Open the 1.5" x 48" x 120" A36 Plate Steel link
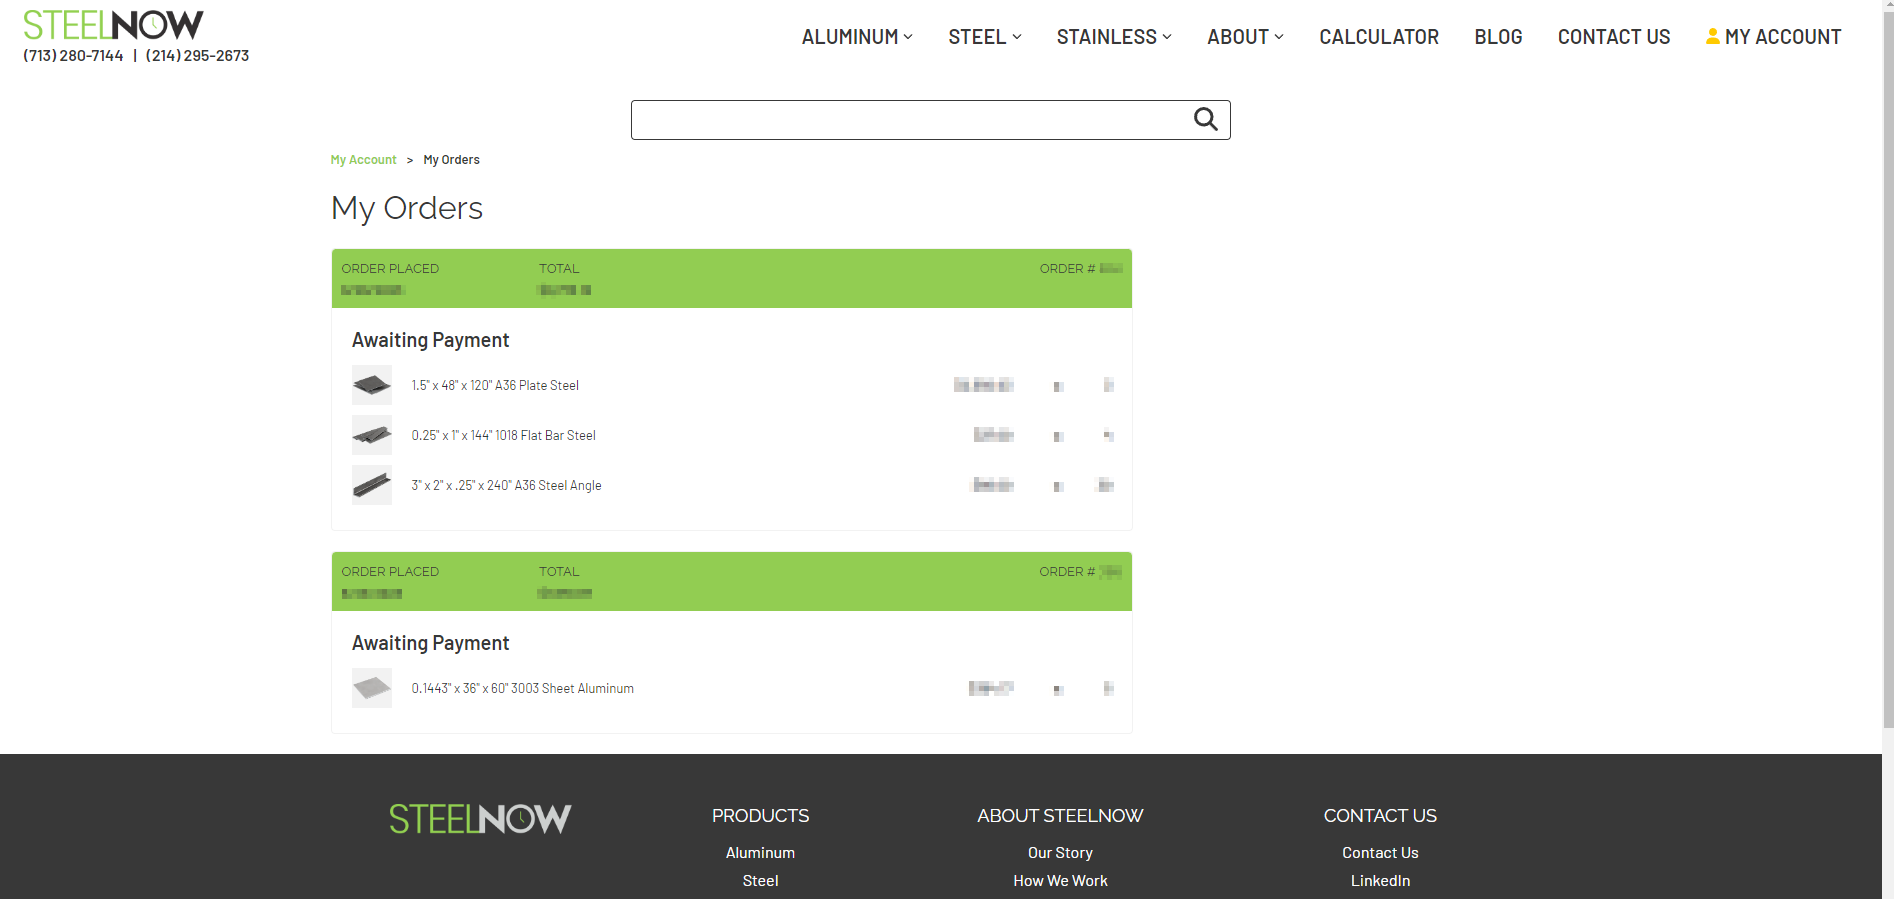This screenshot has width=1894, height=899. point(495,386)
